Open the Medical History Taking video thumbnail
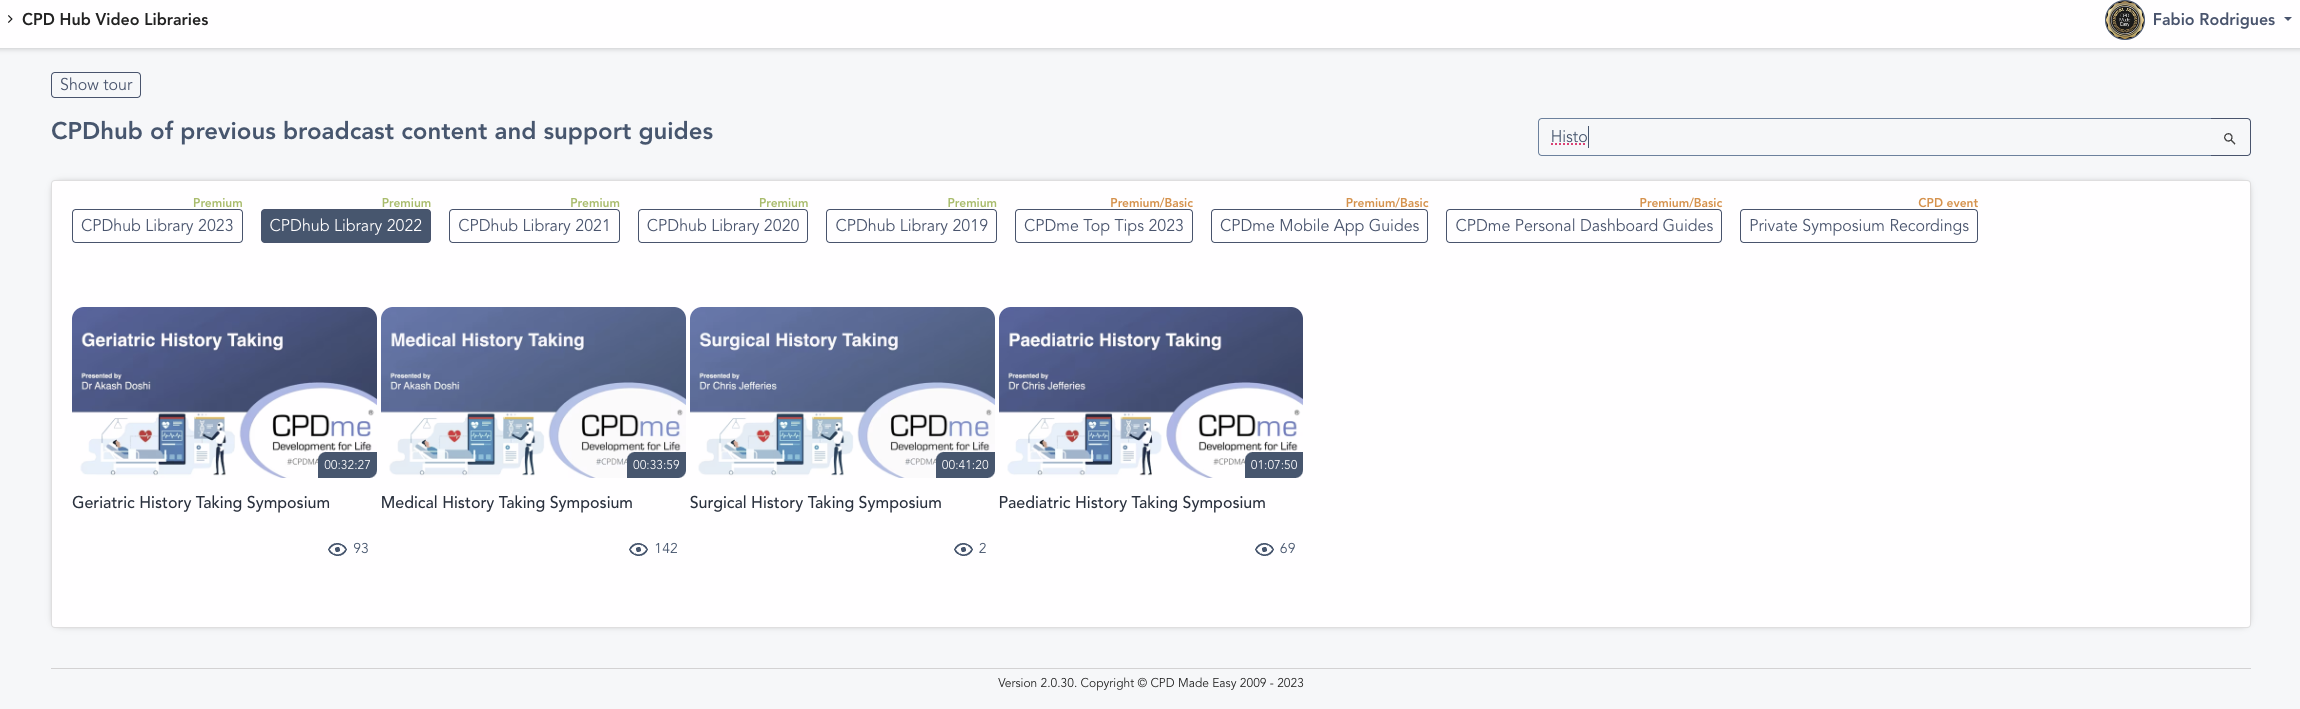This screenshot has width=2300, height=709. 533,392
